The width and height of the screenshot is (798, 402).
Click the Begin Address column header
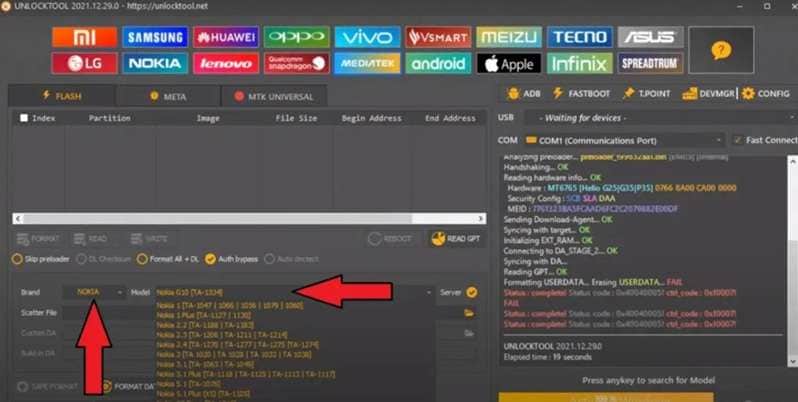(372, 118)
